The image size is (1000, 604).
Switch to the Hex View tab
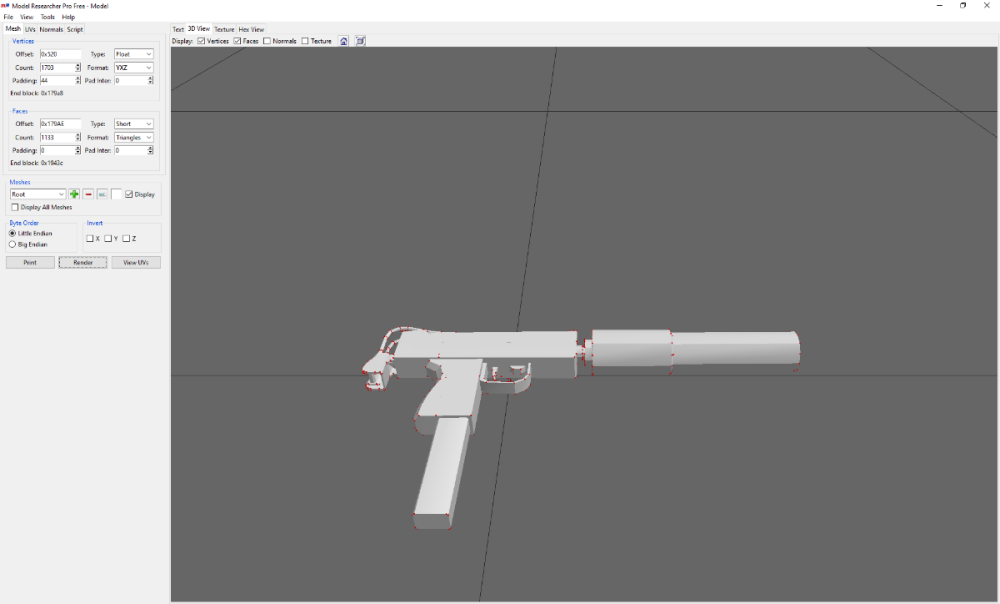(251, 30)
